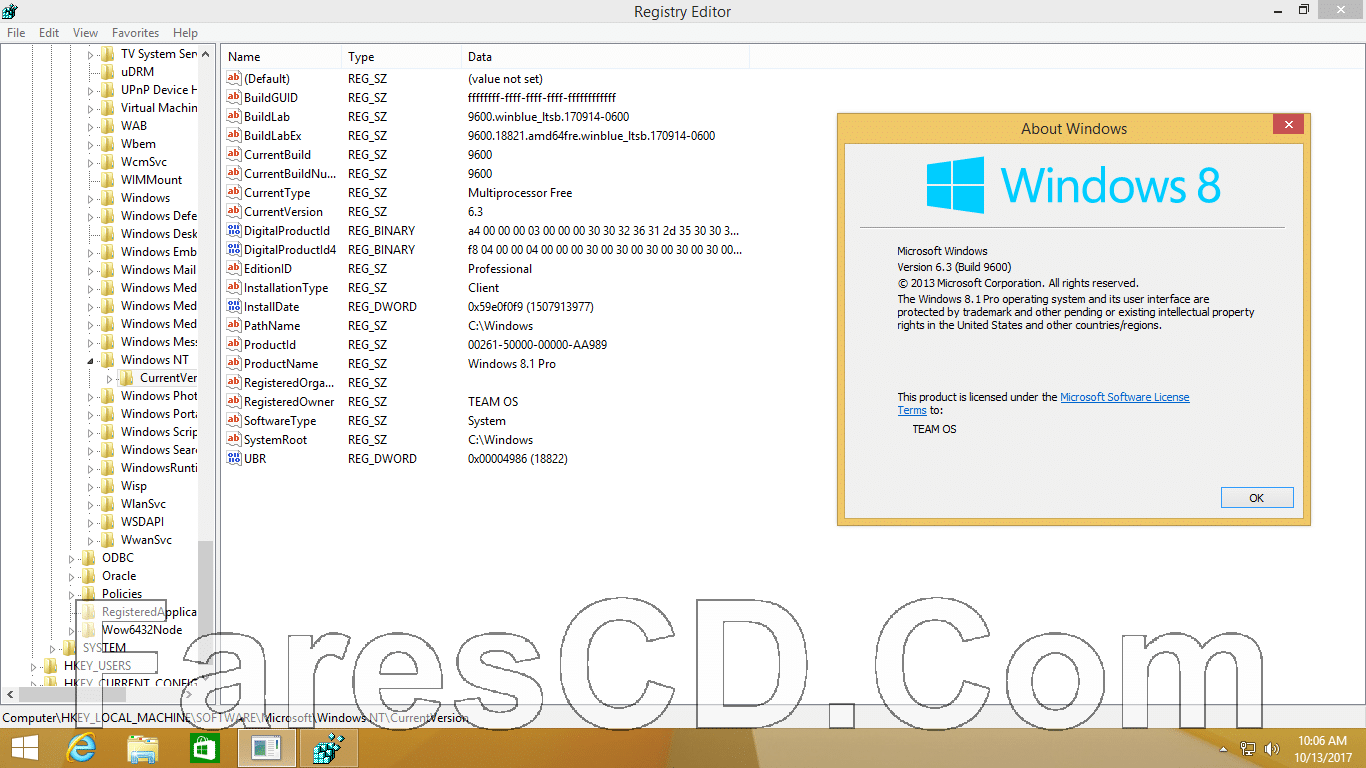Open File Explorer from taskbar
Screen dimensions: 1366x768
tap(143, 748)
